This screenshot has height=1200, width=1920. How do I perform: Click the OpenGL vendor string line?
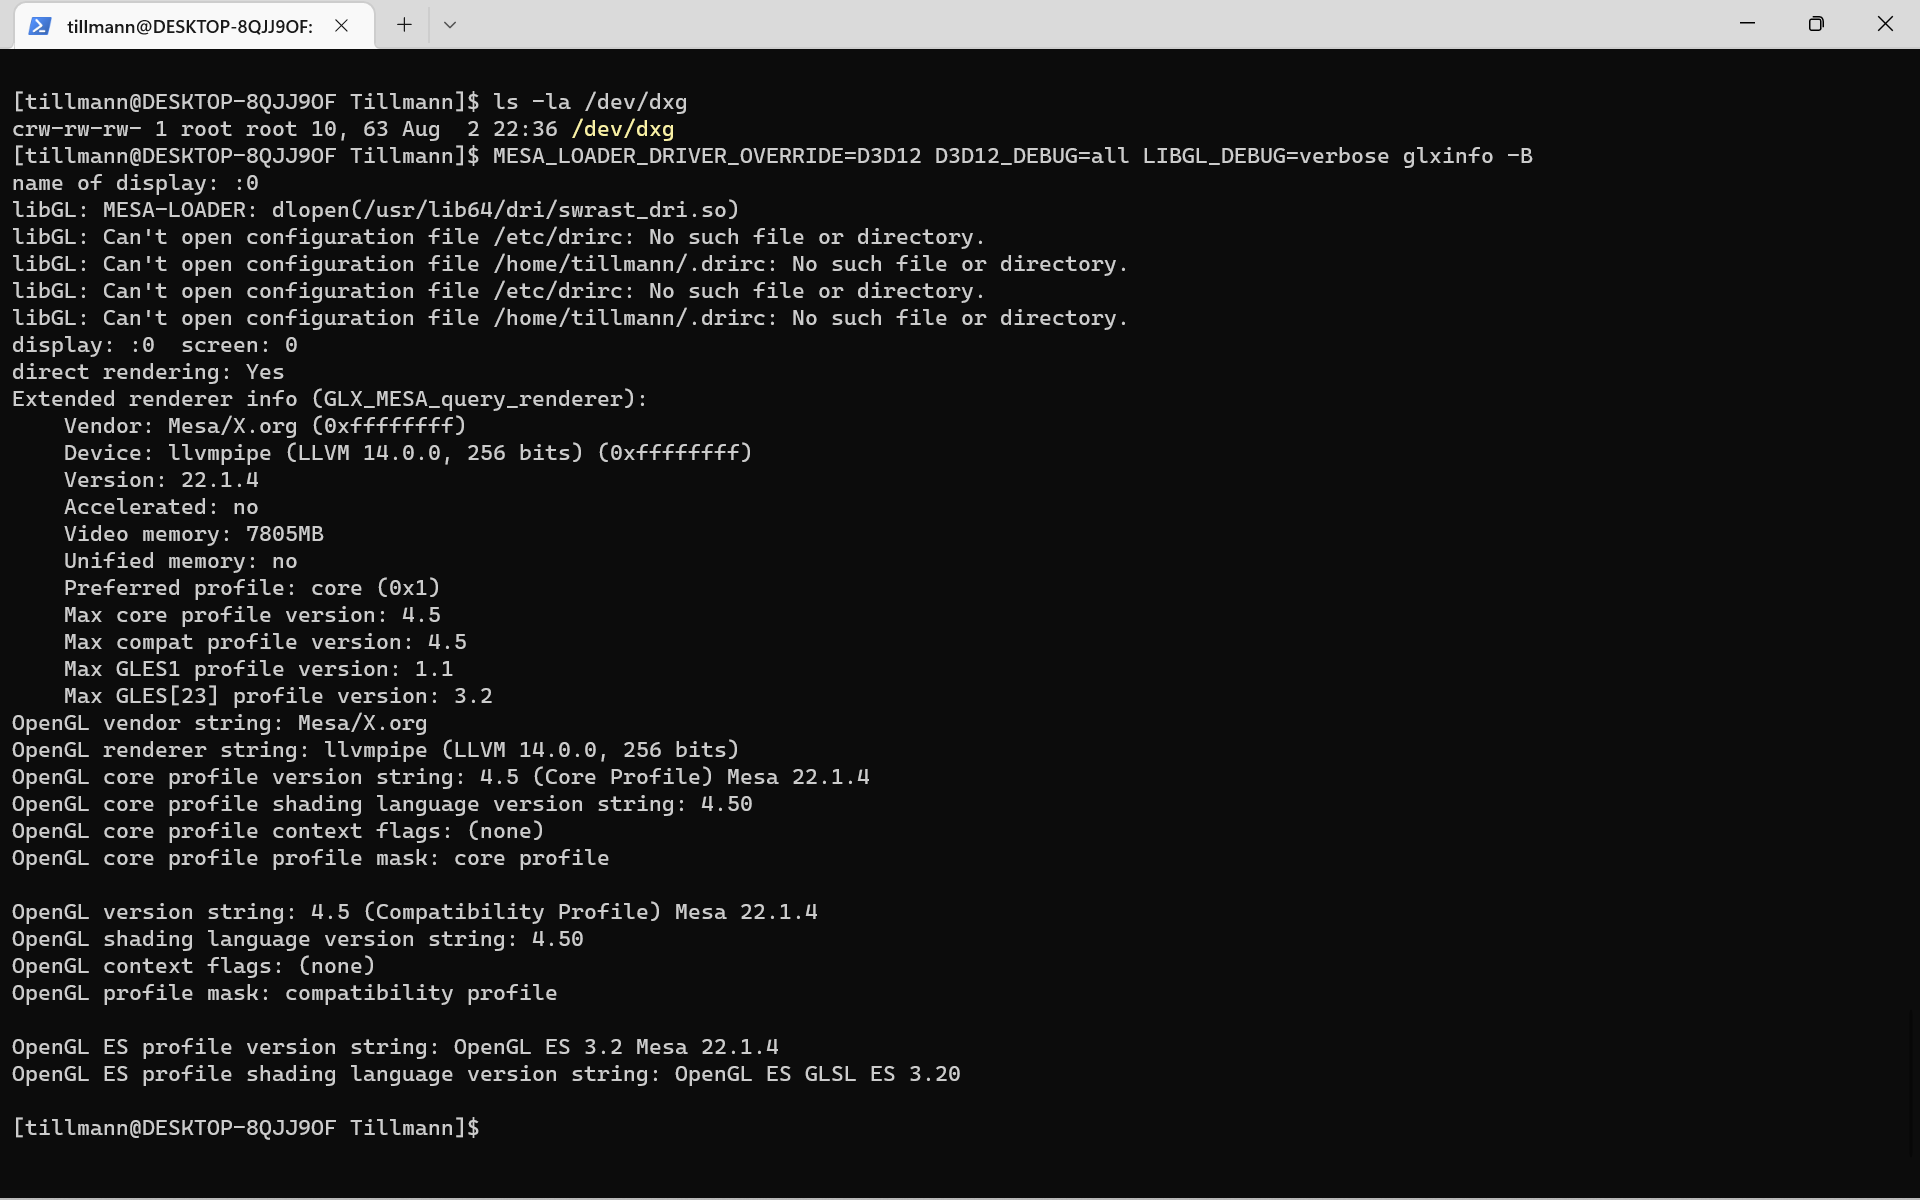[x=219, y=723]
